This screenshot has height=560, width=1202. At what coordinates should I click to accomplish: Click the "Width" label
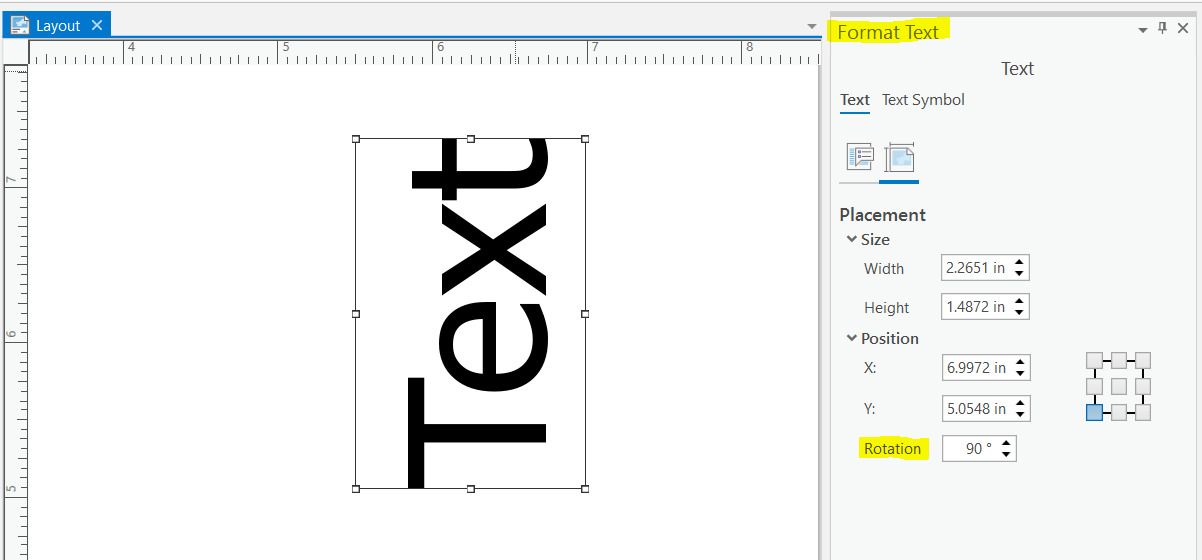tap(884, 268)
